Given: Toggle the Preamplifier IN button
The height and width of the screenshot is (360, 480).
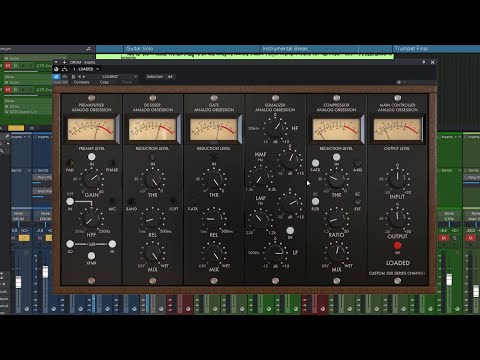Looking at the screenshot, I should pyautogui.click(x=91, y=157).
